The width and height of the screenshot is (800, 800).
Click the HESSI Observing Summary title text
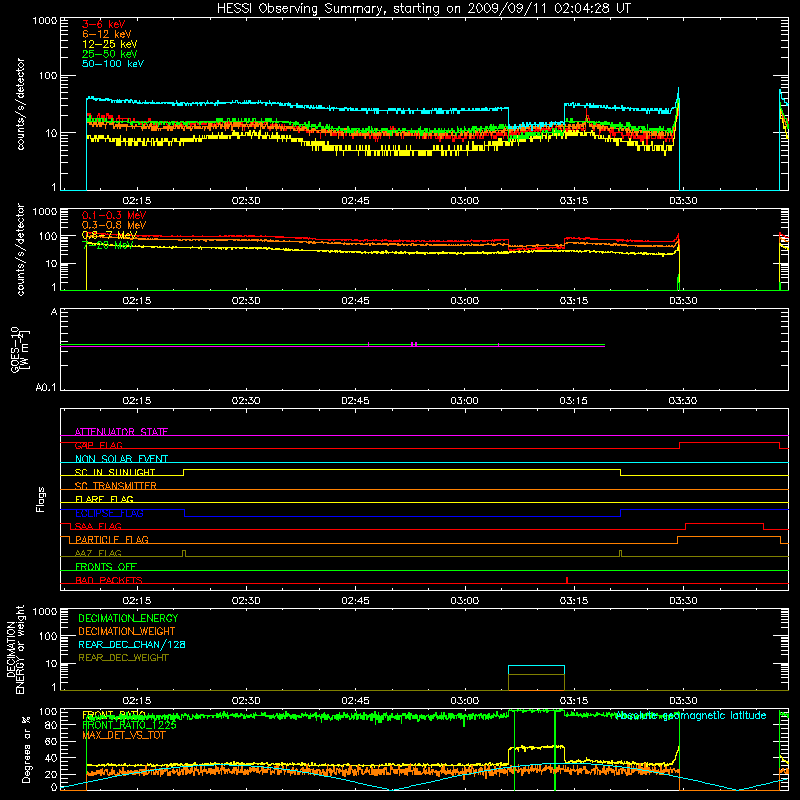click(423, 9)
